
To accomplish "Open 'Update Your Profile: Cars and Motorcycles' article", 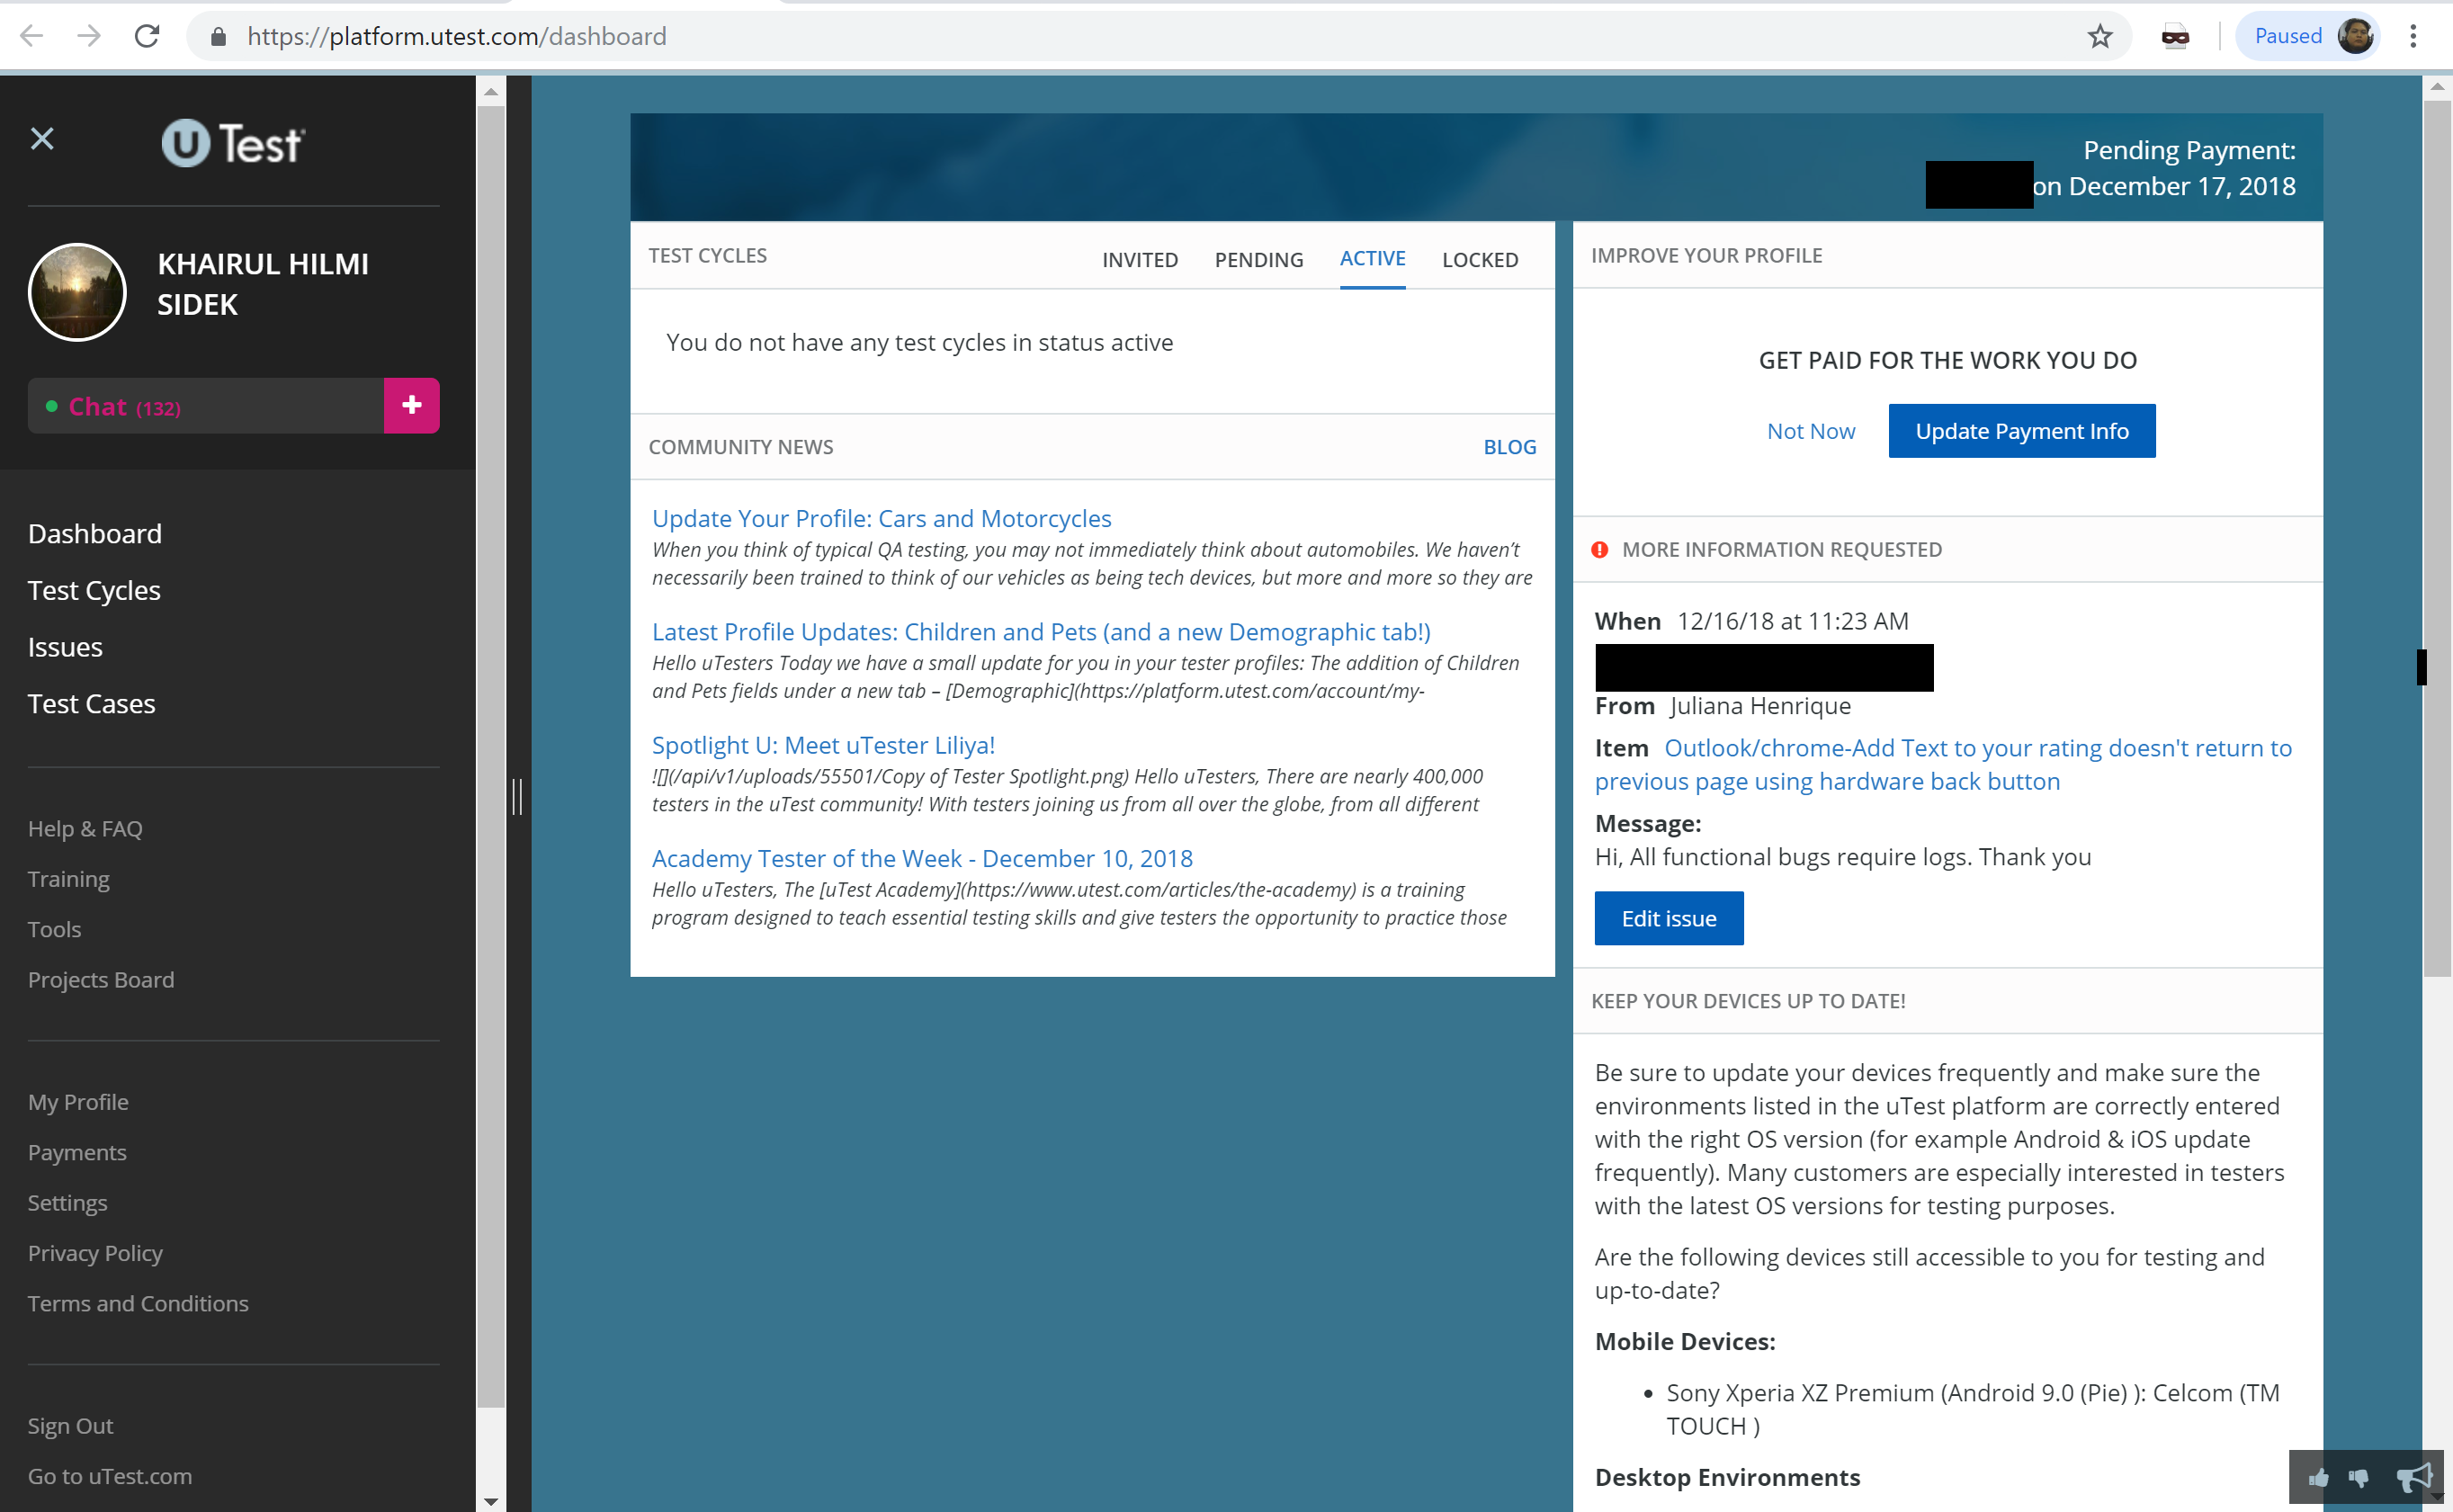I will 881,518.
